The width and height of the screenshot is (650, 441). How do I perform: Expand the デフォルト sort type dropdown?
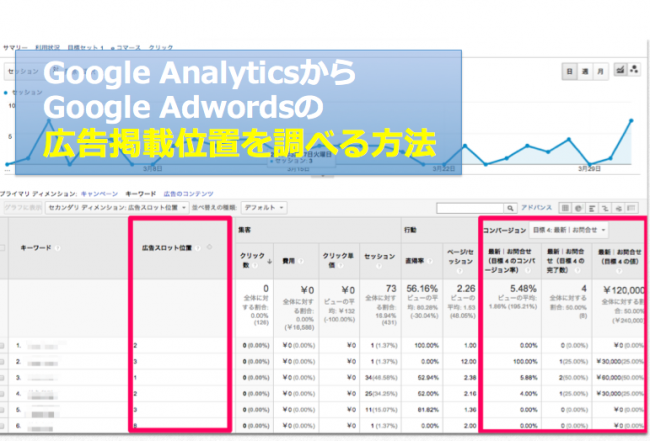tap(265, 208)
